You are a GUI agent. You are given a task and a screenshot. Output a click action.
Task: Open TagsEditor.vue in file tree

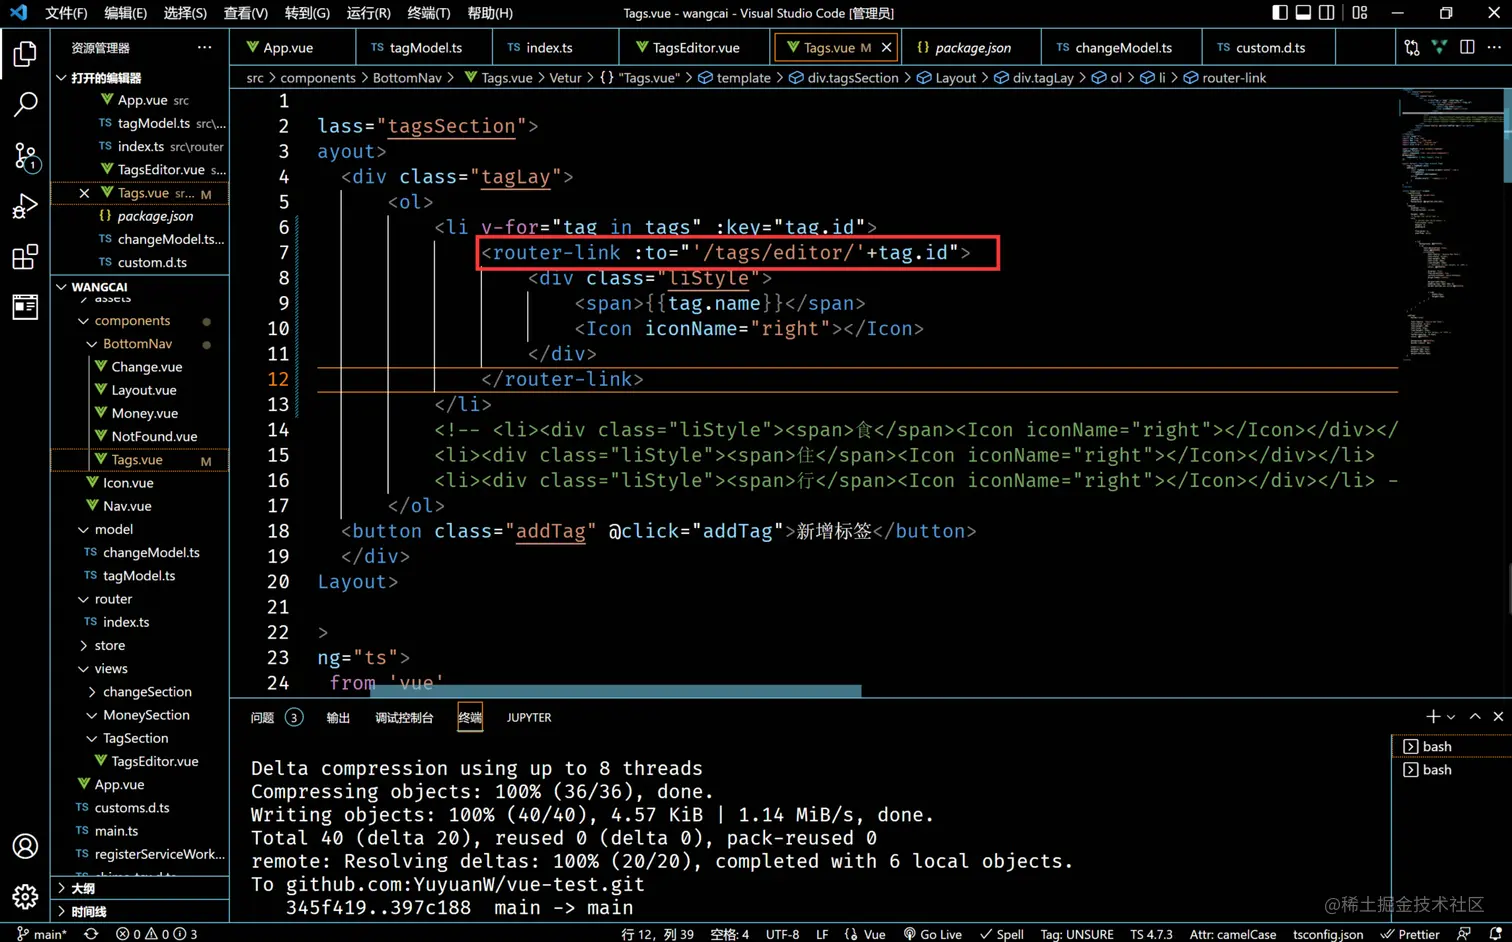[x=155, y=761]
